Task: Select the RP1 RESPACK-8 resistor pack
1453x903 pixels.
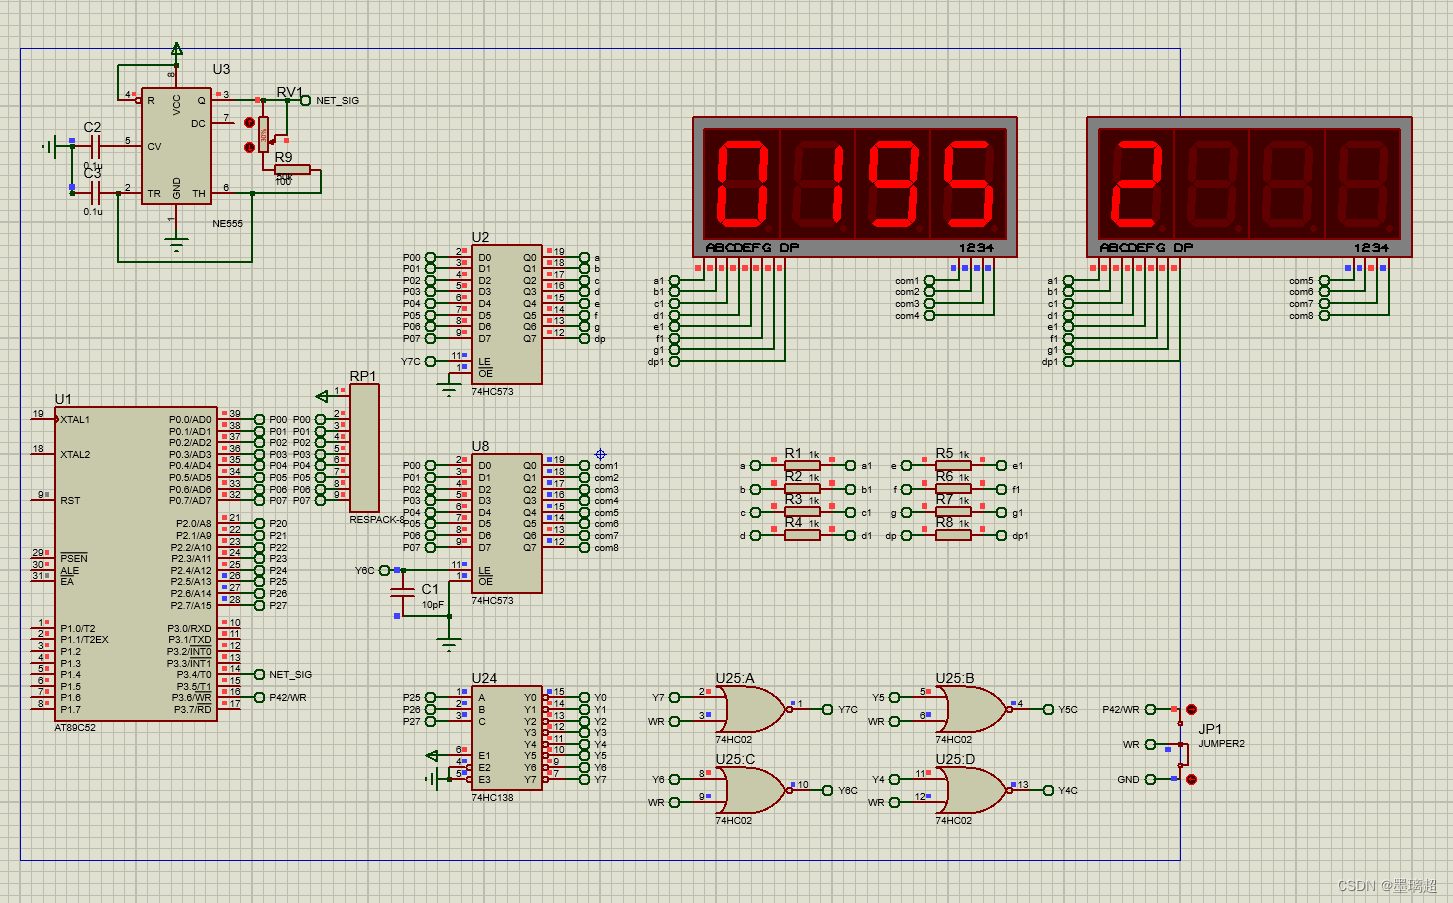Action: [x=364, y=447]
